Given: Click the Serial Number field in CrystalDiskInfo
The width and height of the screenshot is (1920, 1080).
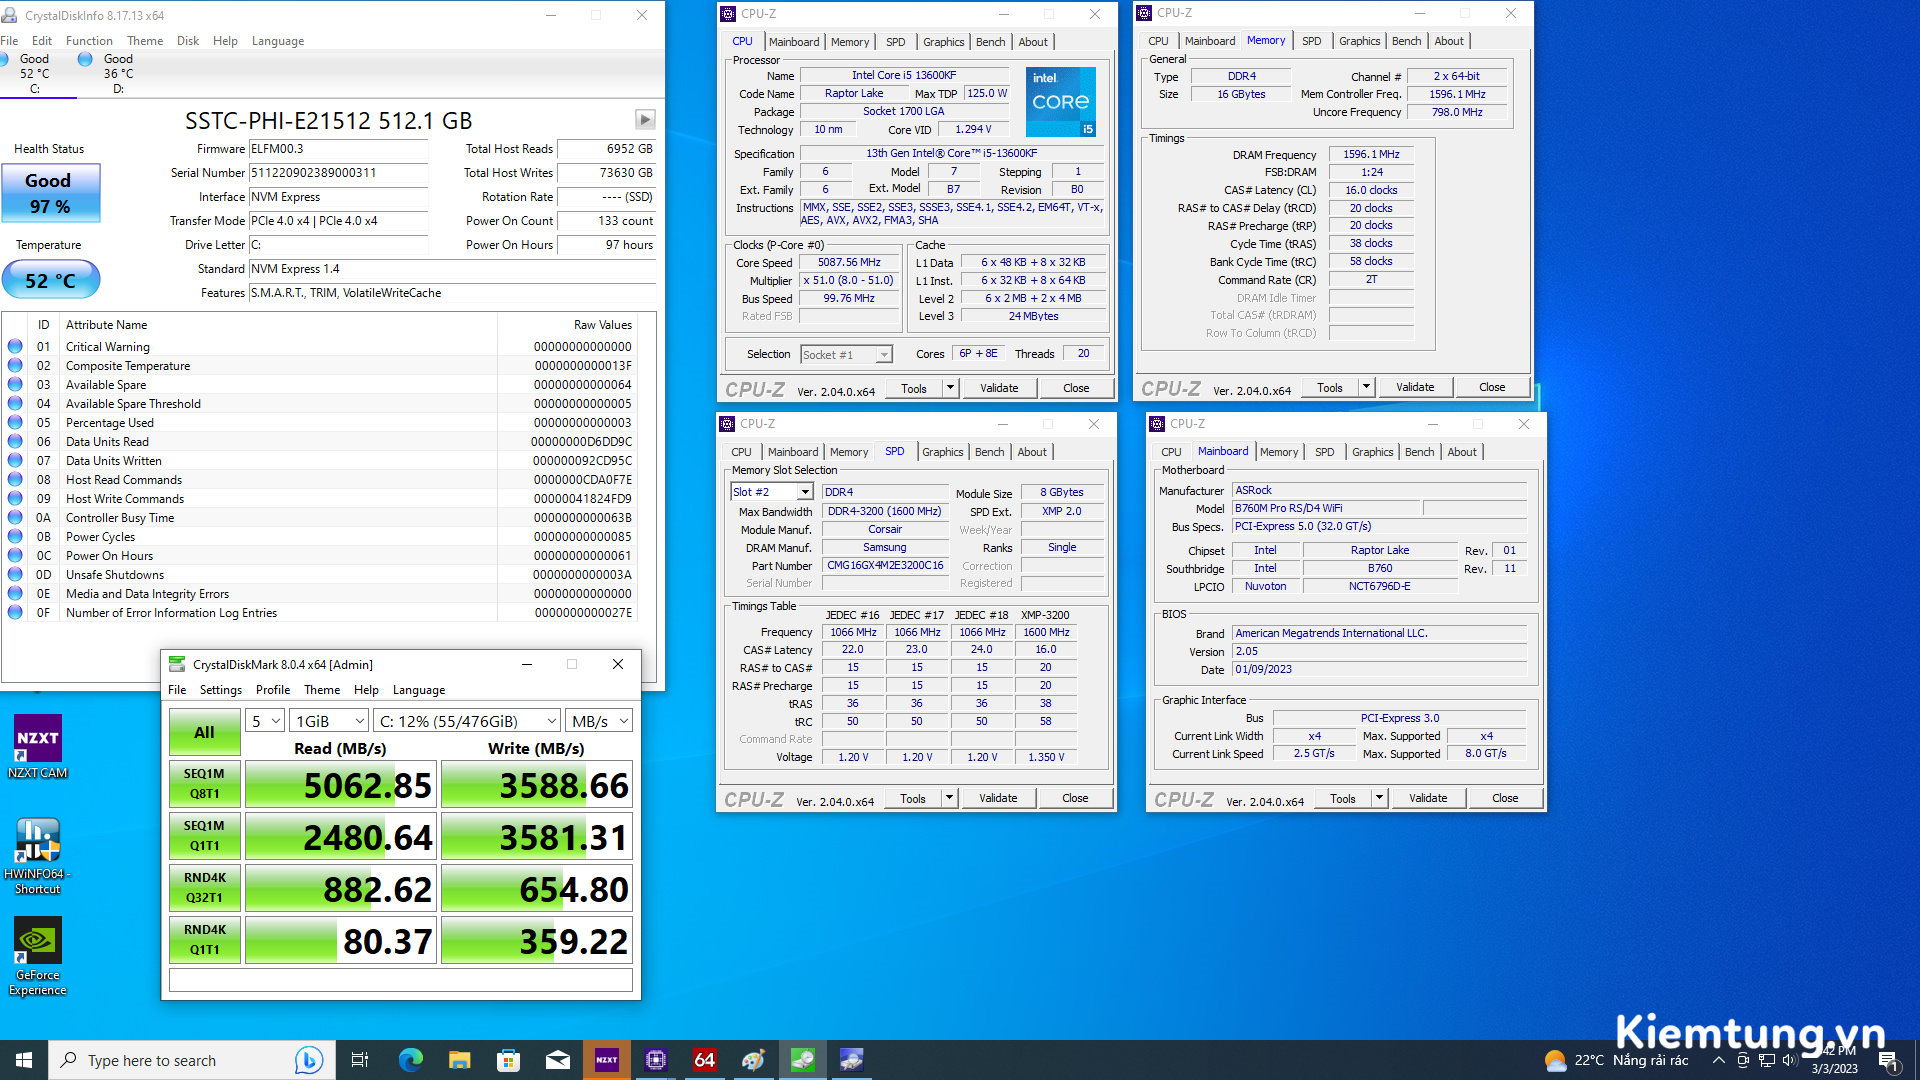Looking at the screenshot, I should pyautogui.click(x=338, y=173).
